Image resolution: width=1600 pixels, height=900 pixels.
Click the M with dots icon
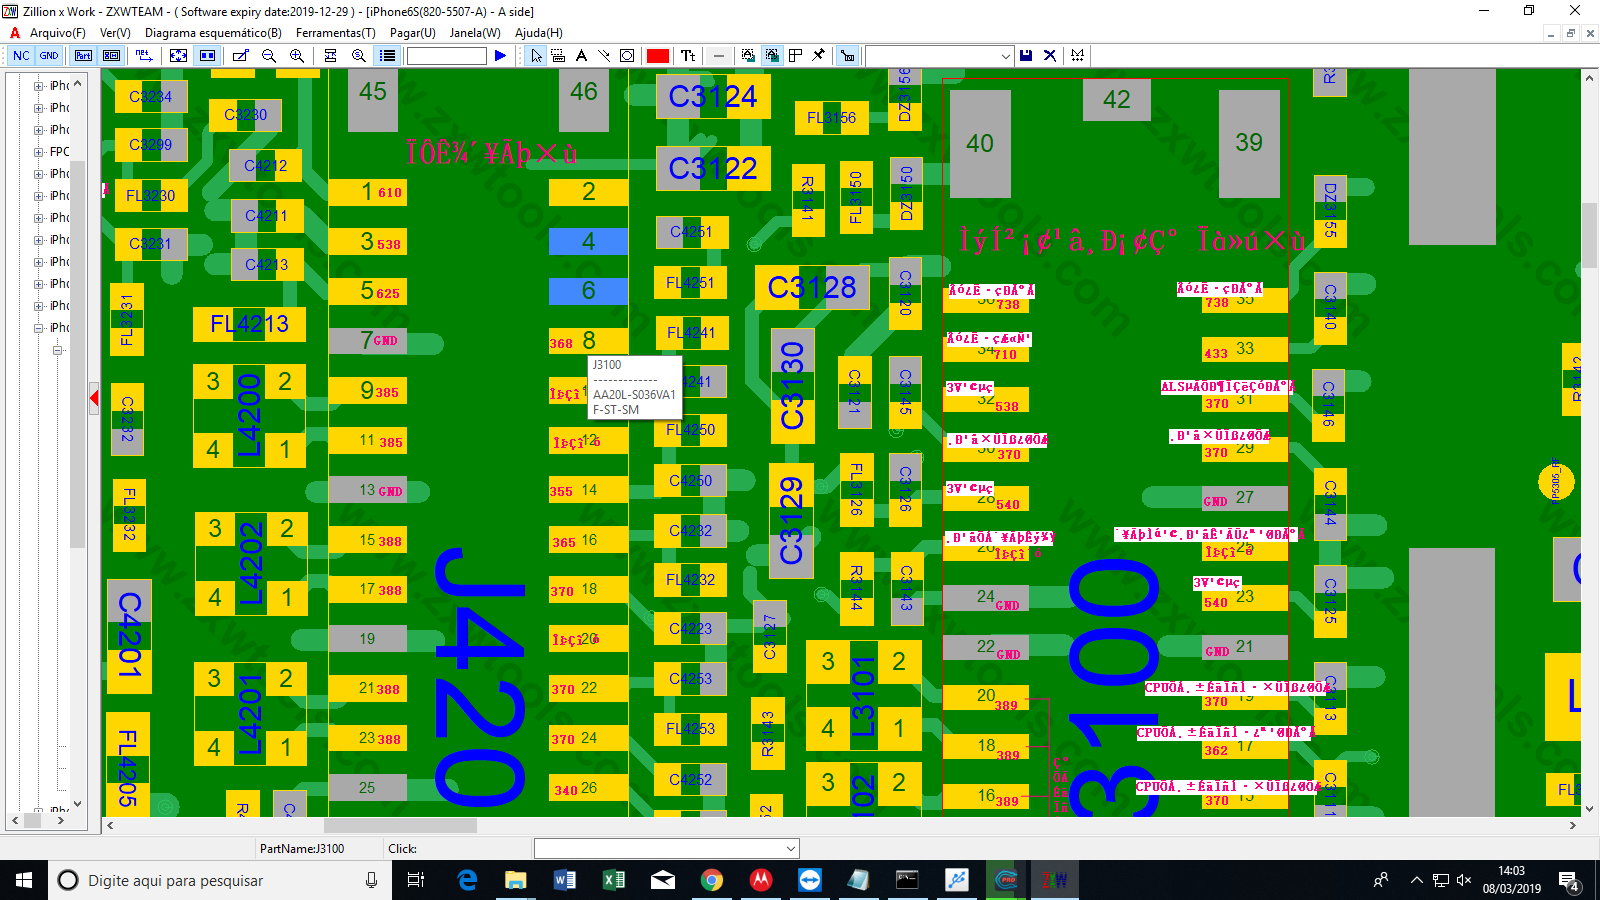(x=1077, y=56)
